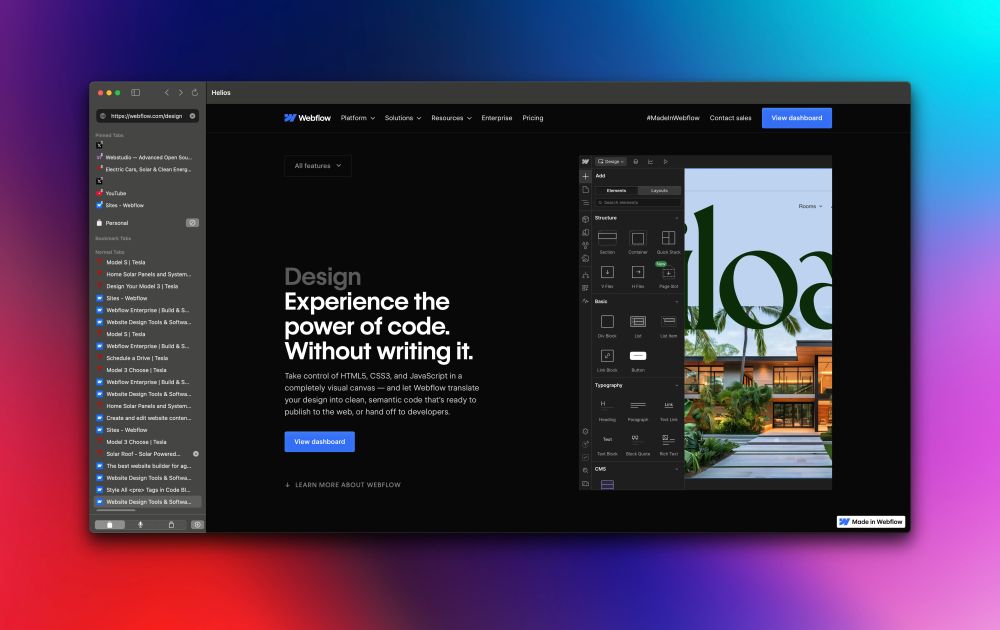
Task: Reload the page with the refresh icon
Action: click(195, 92)
